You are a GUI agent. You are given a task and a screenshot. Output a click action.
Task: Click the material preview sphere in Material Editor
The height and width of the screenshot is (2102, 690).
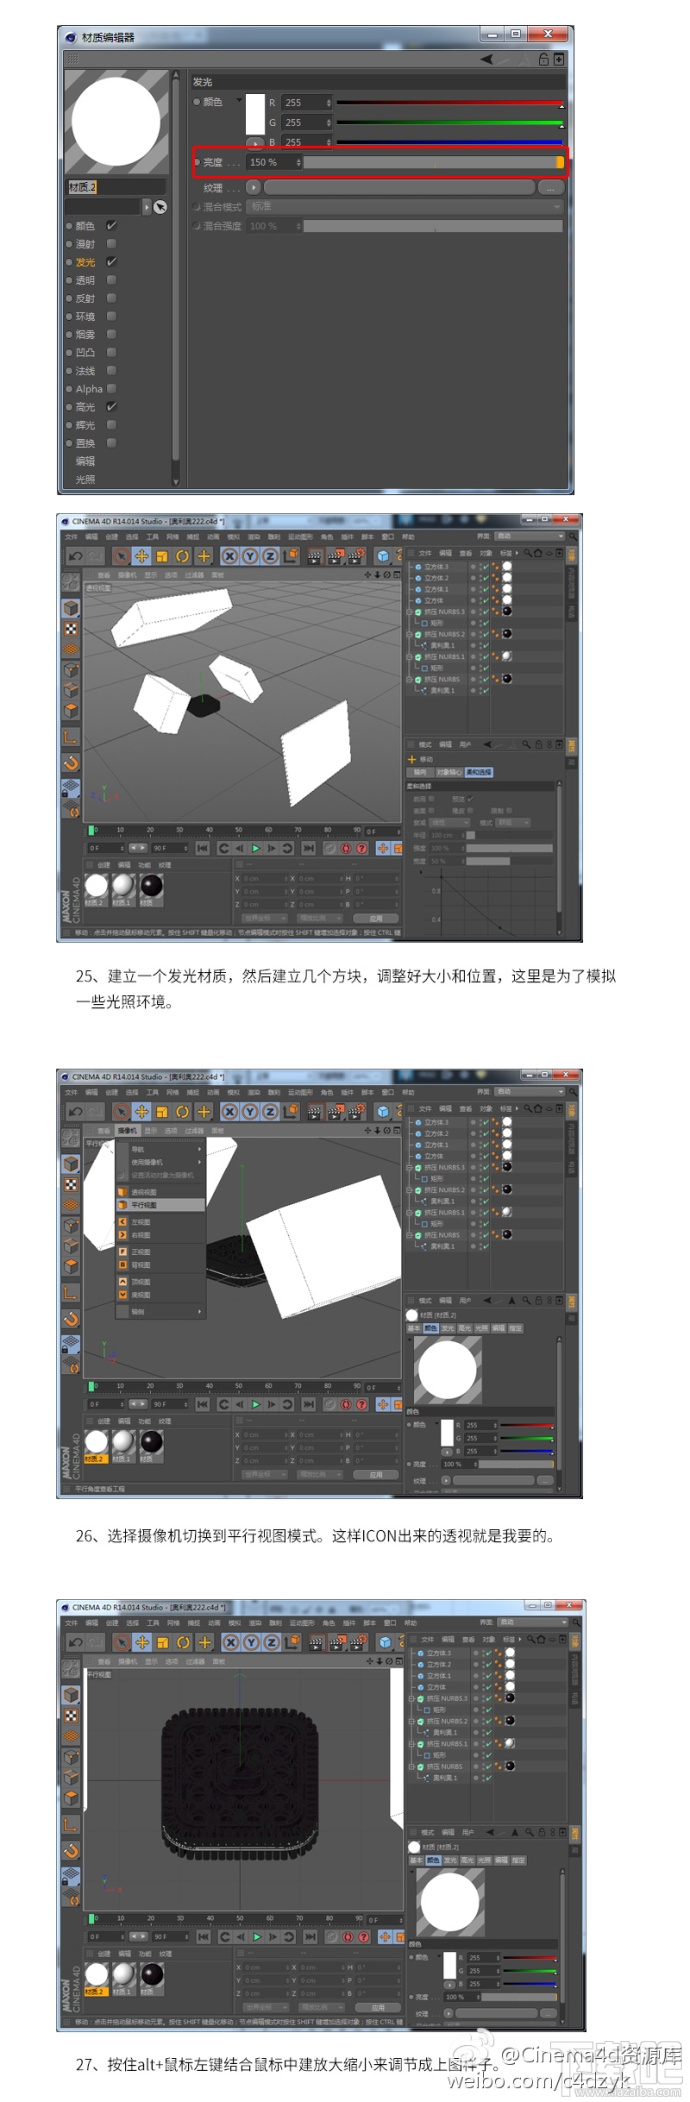click(116, 123)
